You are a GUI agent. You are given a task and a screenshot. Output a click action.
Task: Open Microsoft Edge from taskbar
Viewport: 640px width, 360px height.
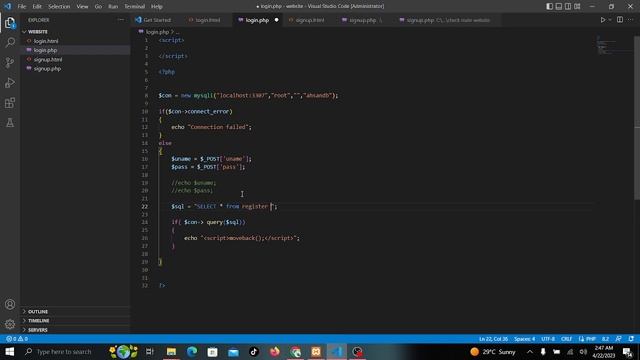pyautogui.click(x=192, y=352)
